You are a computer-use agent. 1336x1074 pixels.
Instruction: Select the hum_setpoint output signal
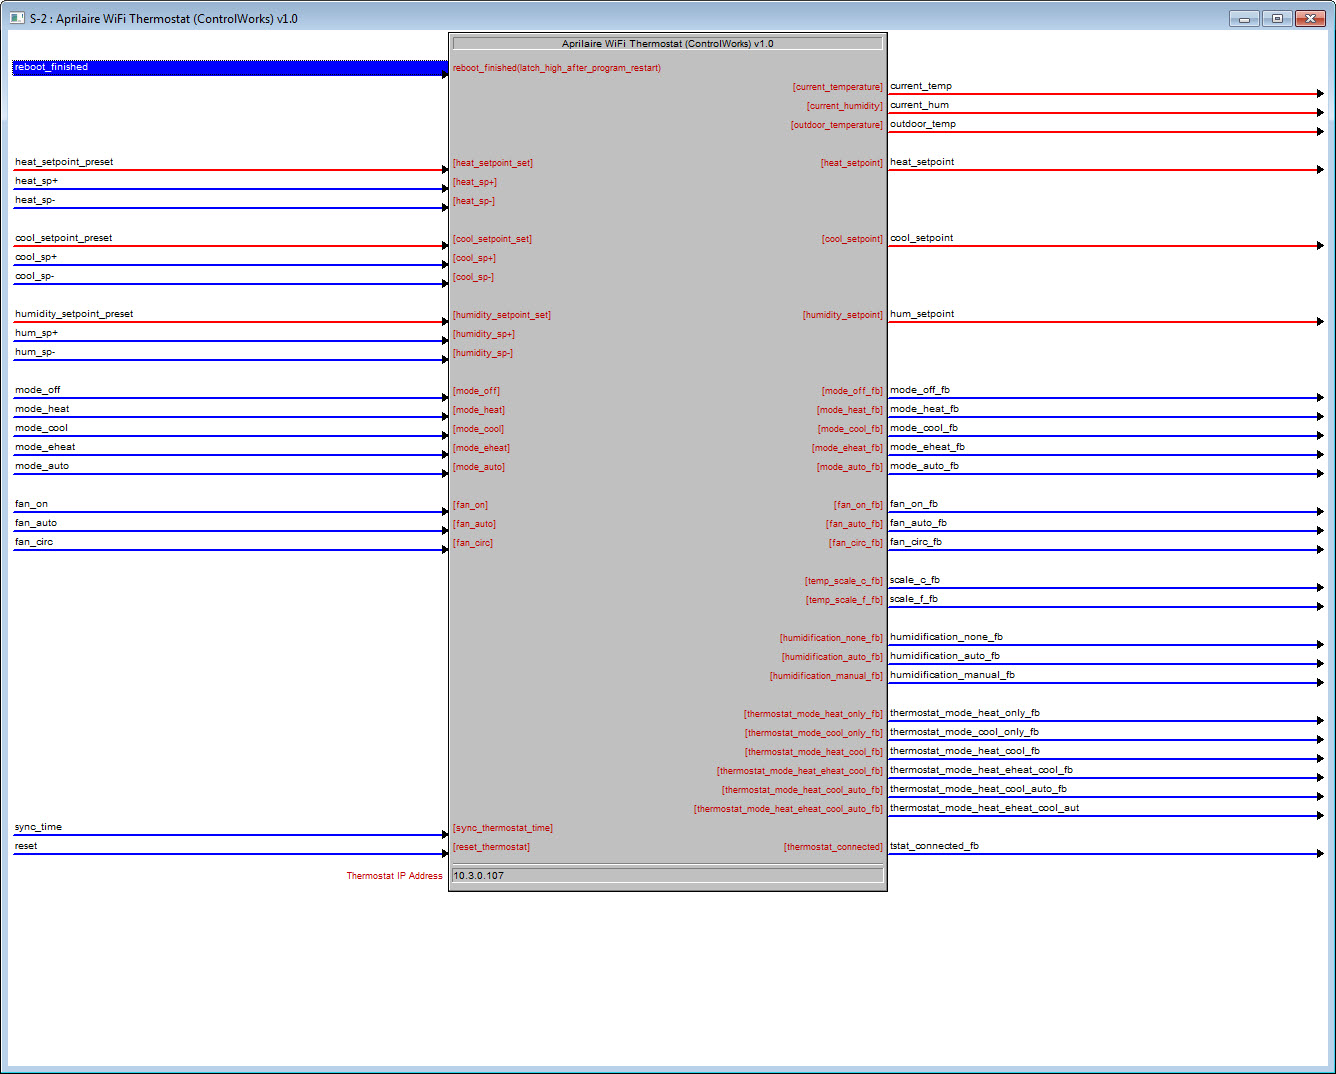[x=922, y=314]
